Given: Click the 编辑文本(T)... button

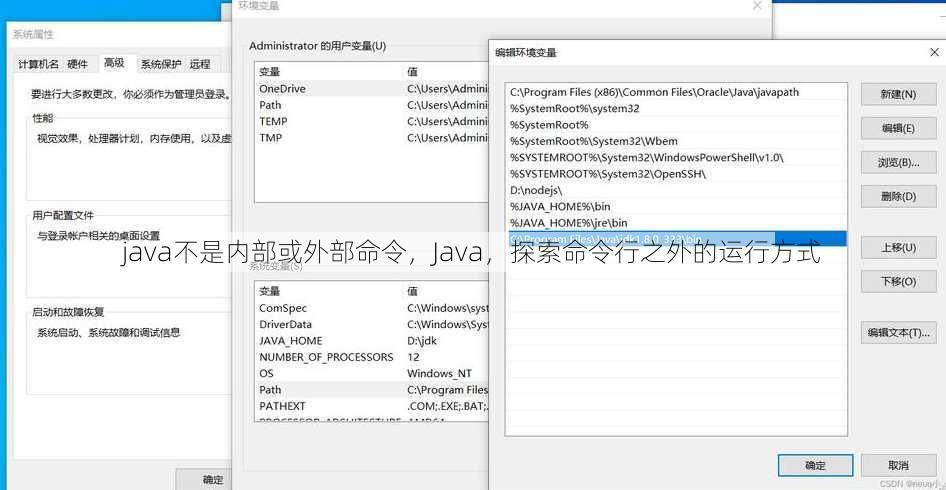Looking at the screenshot, I should click(x=898, y=332).
